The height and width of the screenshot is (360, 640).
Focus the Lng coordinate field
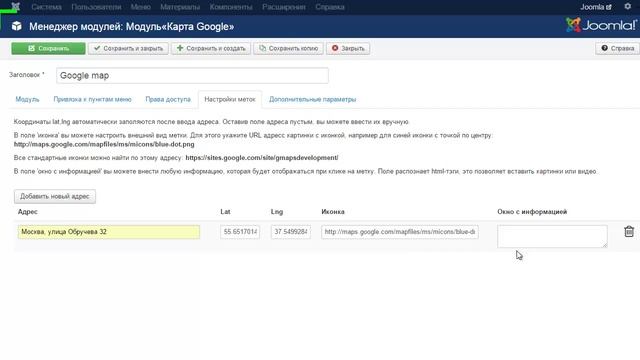[x=291, y=232]
